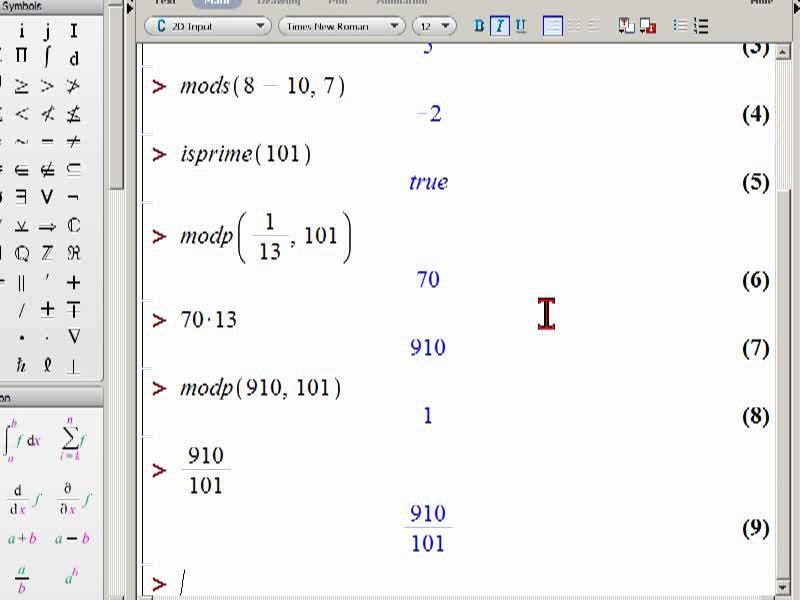This screenshot has height=600, width=800.
Task: Insert the rationals ℚ symbol
Action: click(x=21, y=253)
